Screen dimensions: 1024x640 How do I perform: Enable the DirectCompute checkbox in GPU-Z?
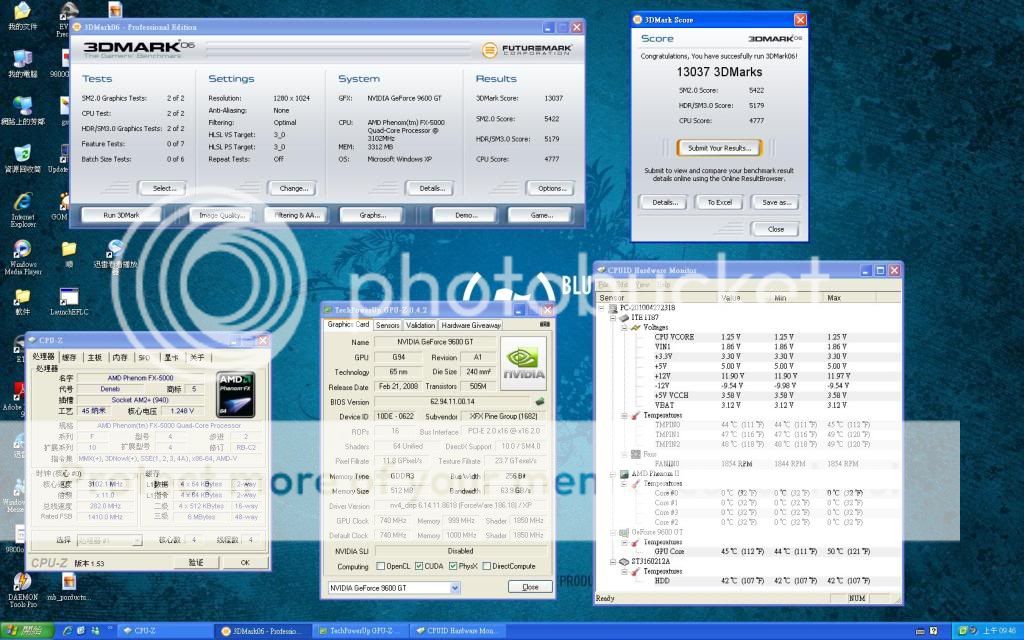pos(487,566)
